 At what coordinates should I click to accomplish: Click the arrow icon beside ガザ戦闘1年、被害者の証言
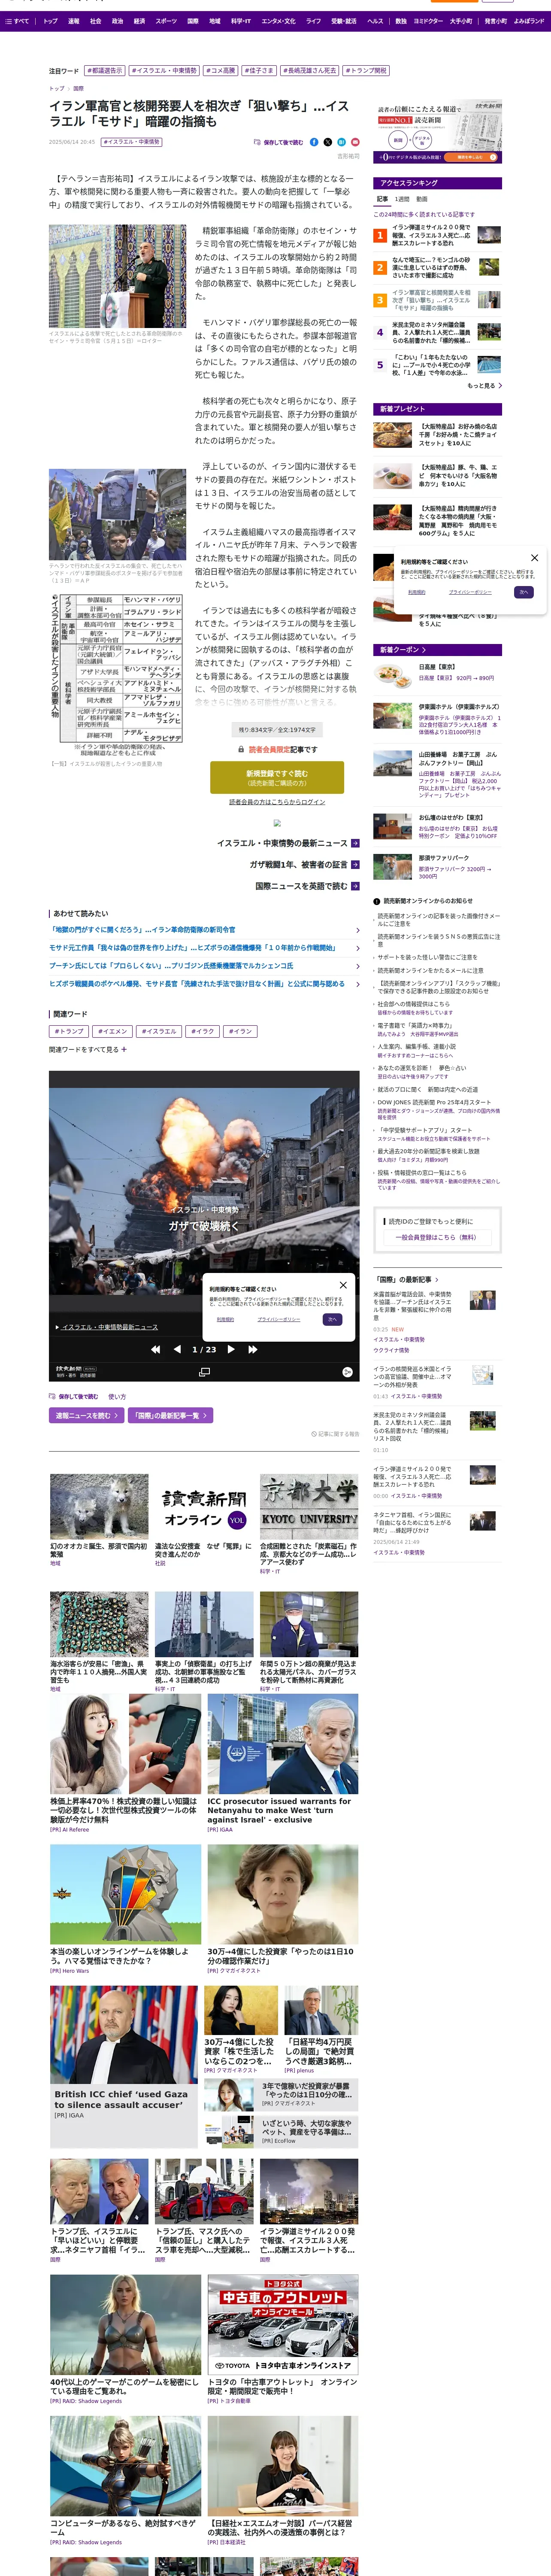click(x=355, y=865)
